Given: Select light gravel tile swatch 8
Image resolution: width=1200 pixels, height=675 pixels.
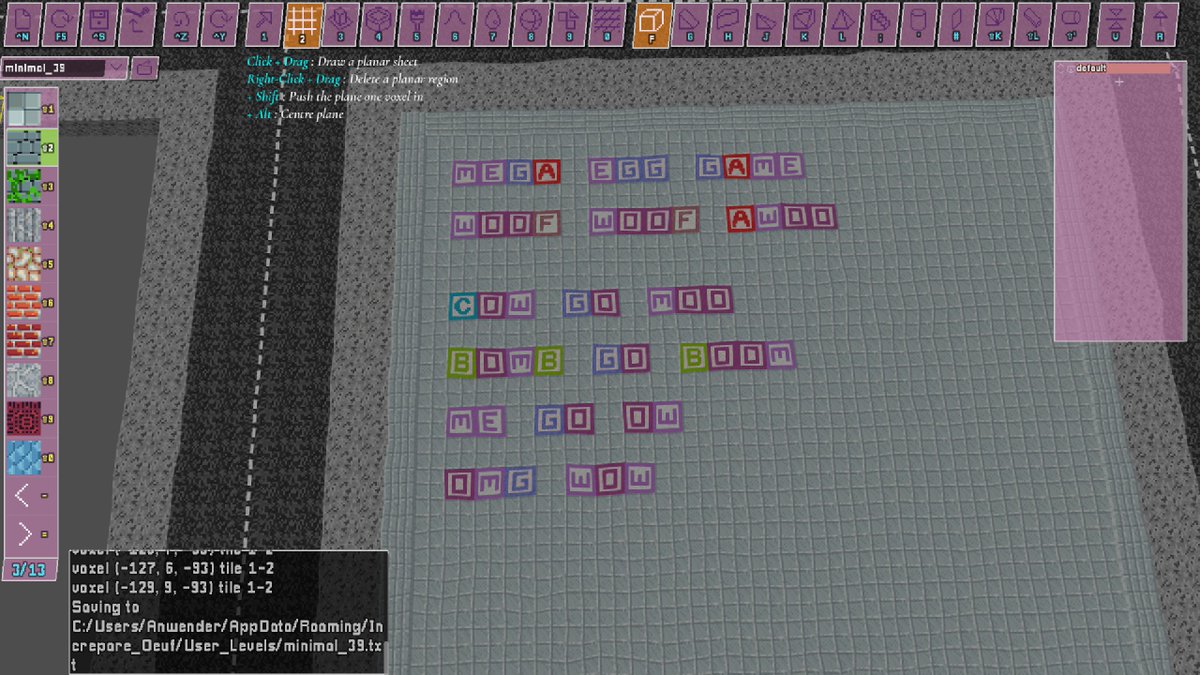Looking at the screenshot, I should coord(24,380).
